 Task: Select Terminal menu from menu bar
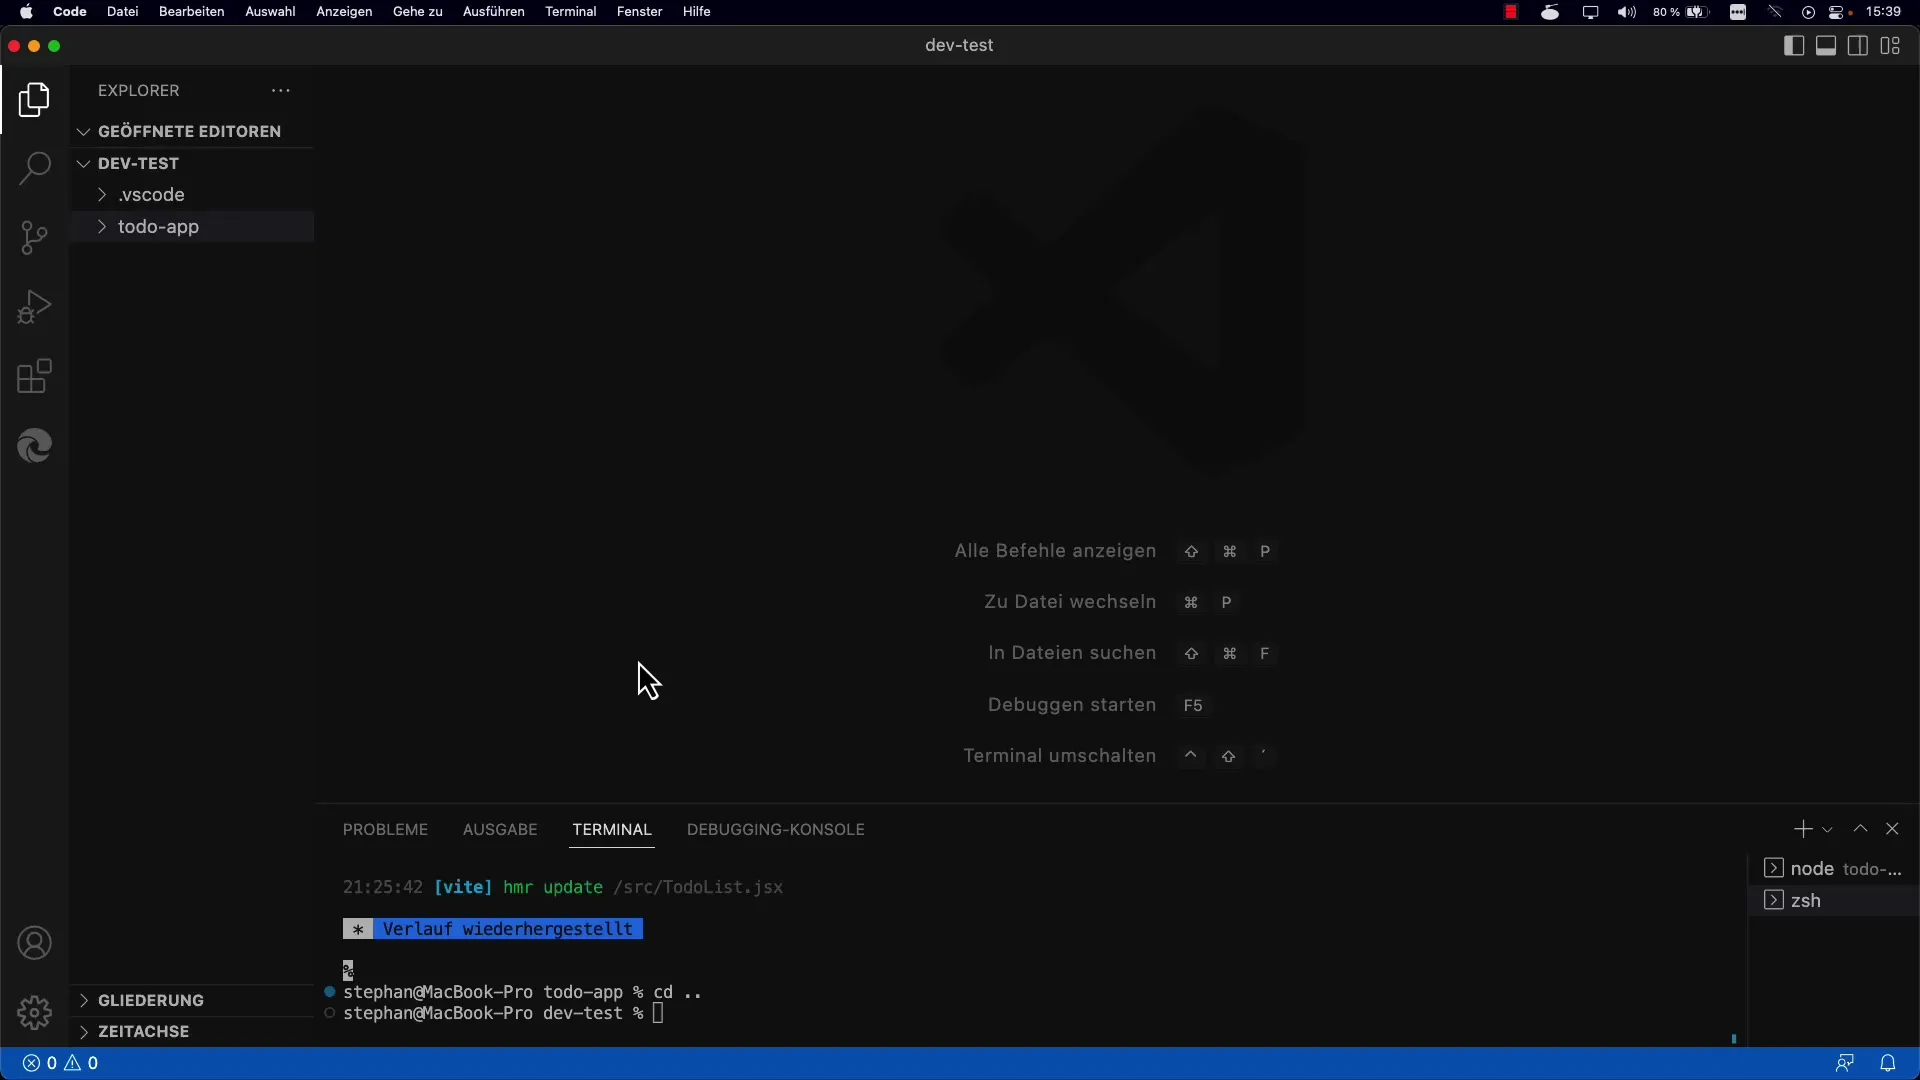(571, 11)
